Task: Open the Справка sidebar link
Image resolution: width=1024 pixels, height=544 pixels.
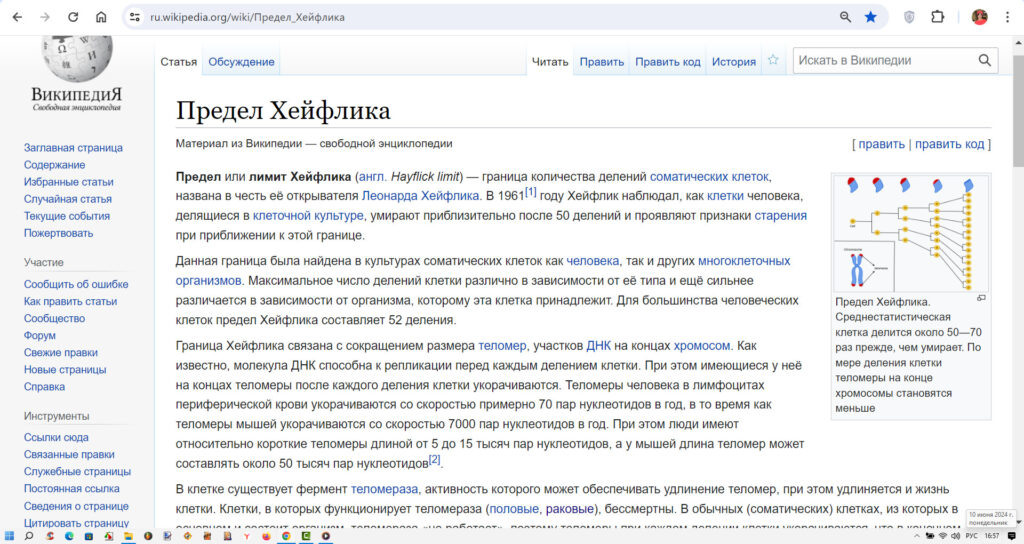Action: coord(44,386)
